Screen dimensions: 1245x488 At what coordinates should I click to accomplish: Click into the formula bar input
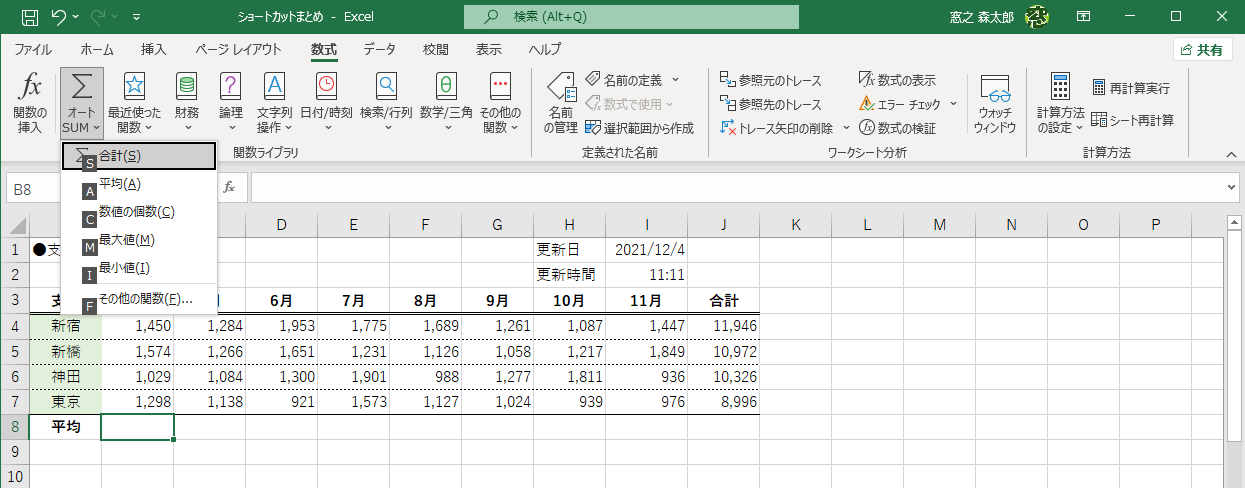738,187
